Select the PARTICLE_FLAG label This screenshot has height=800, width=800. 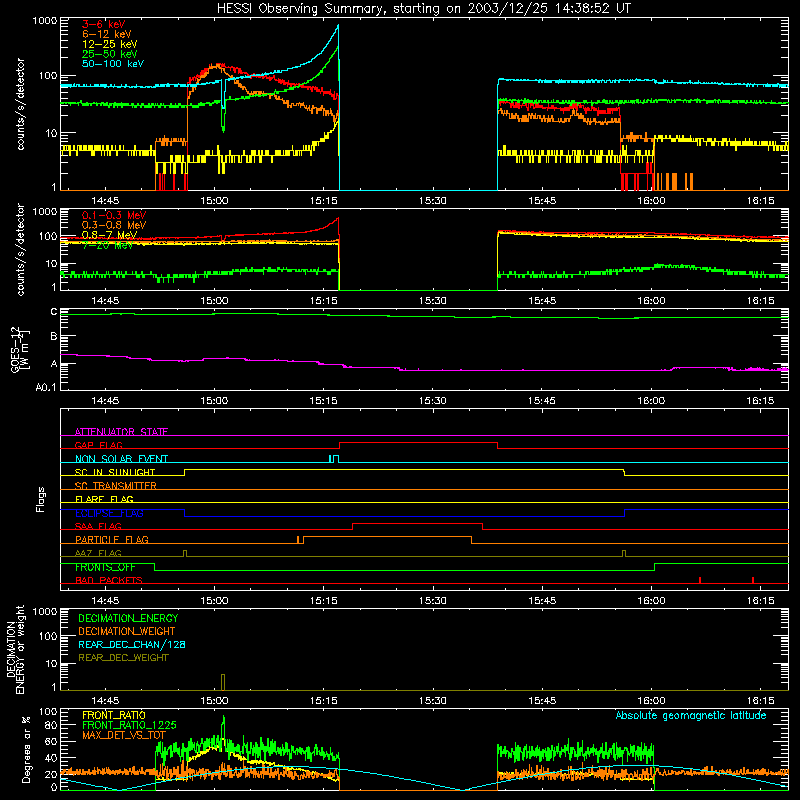[x=112, y=539]
